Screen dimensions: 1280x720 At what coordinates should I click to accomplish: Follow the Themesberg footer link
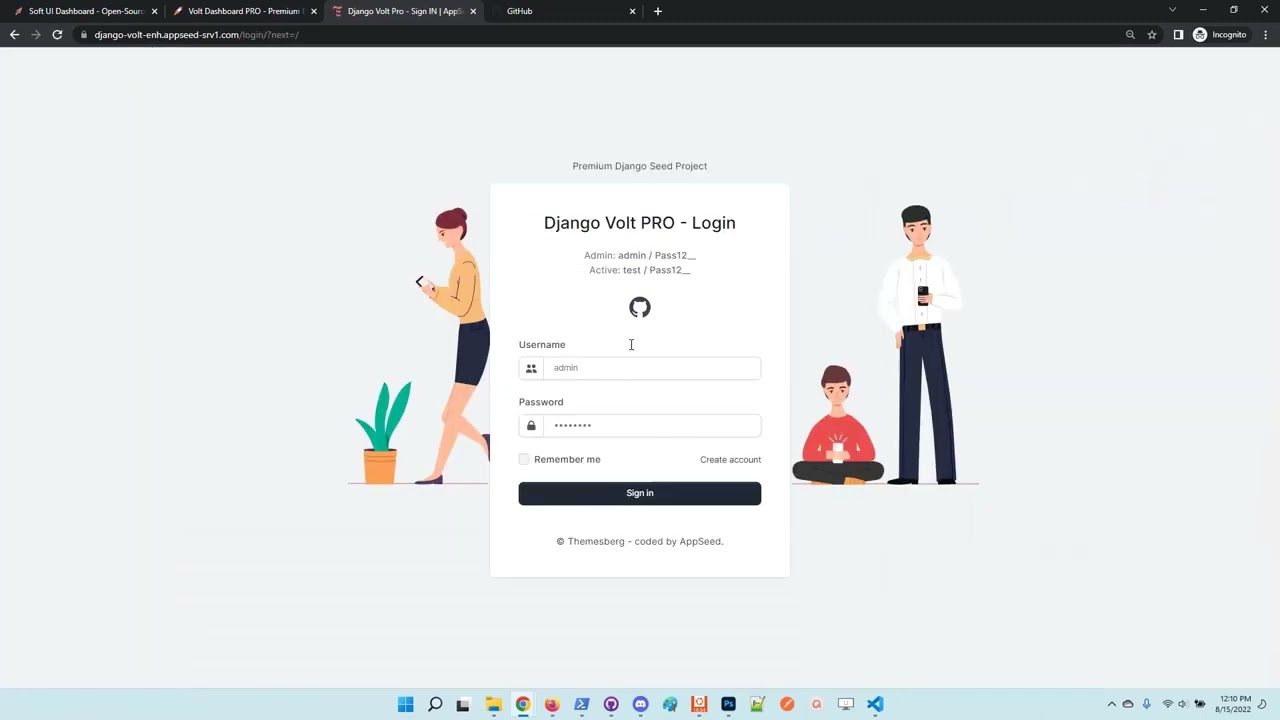[596, 542]
